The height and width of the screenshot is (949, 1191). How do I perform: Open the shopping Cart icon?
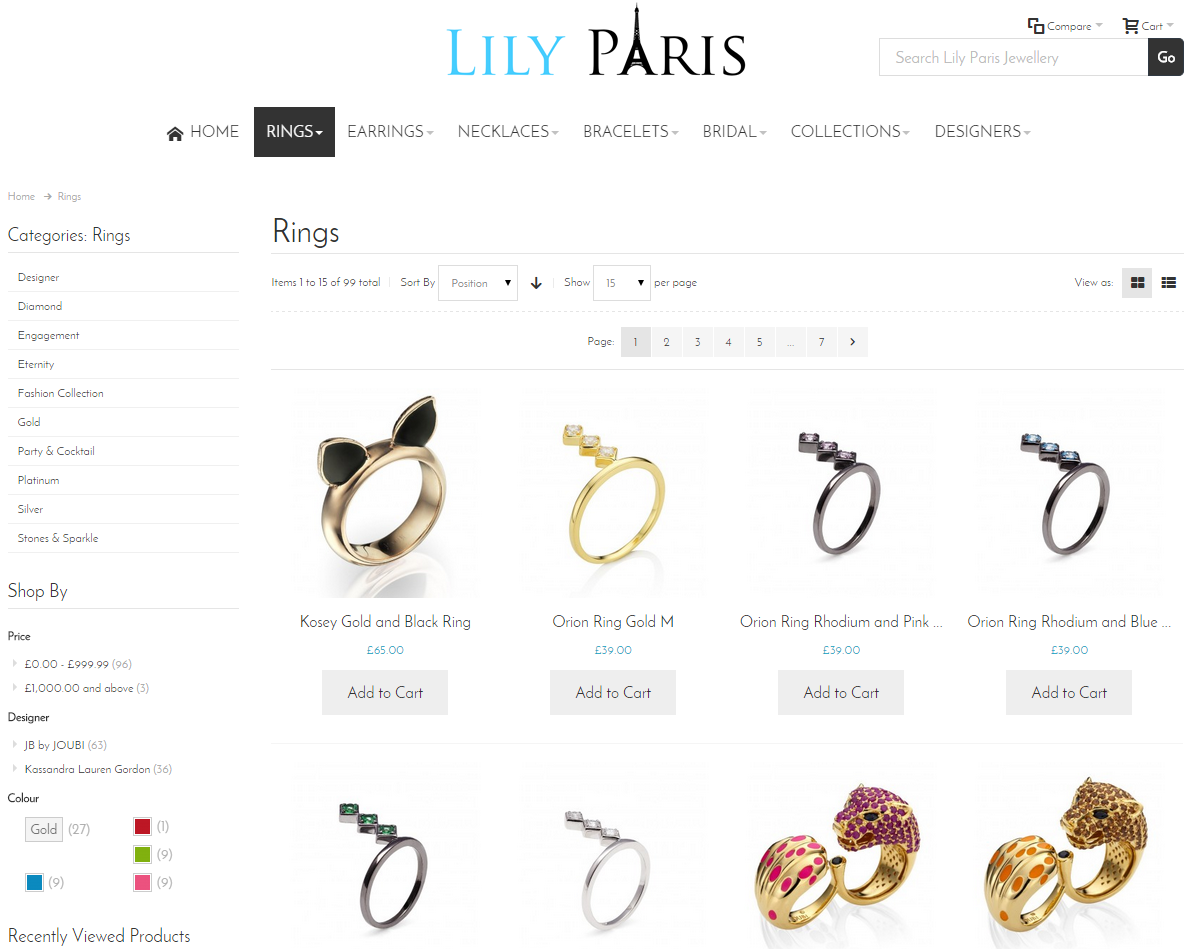tap(1130, 26)
